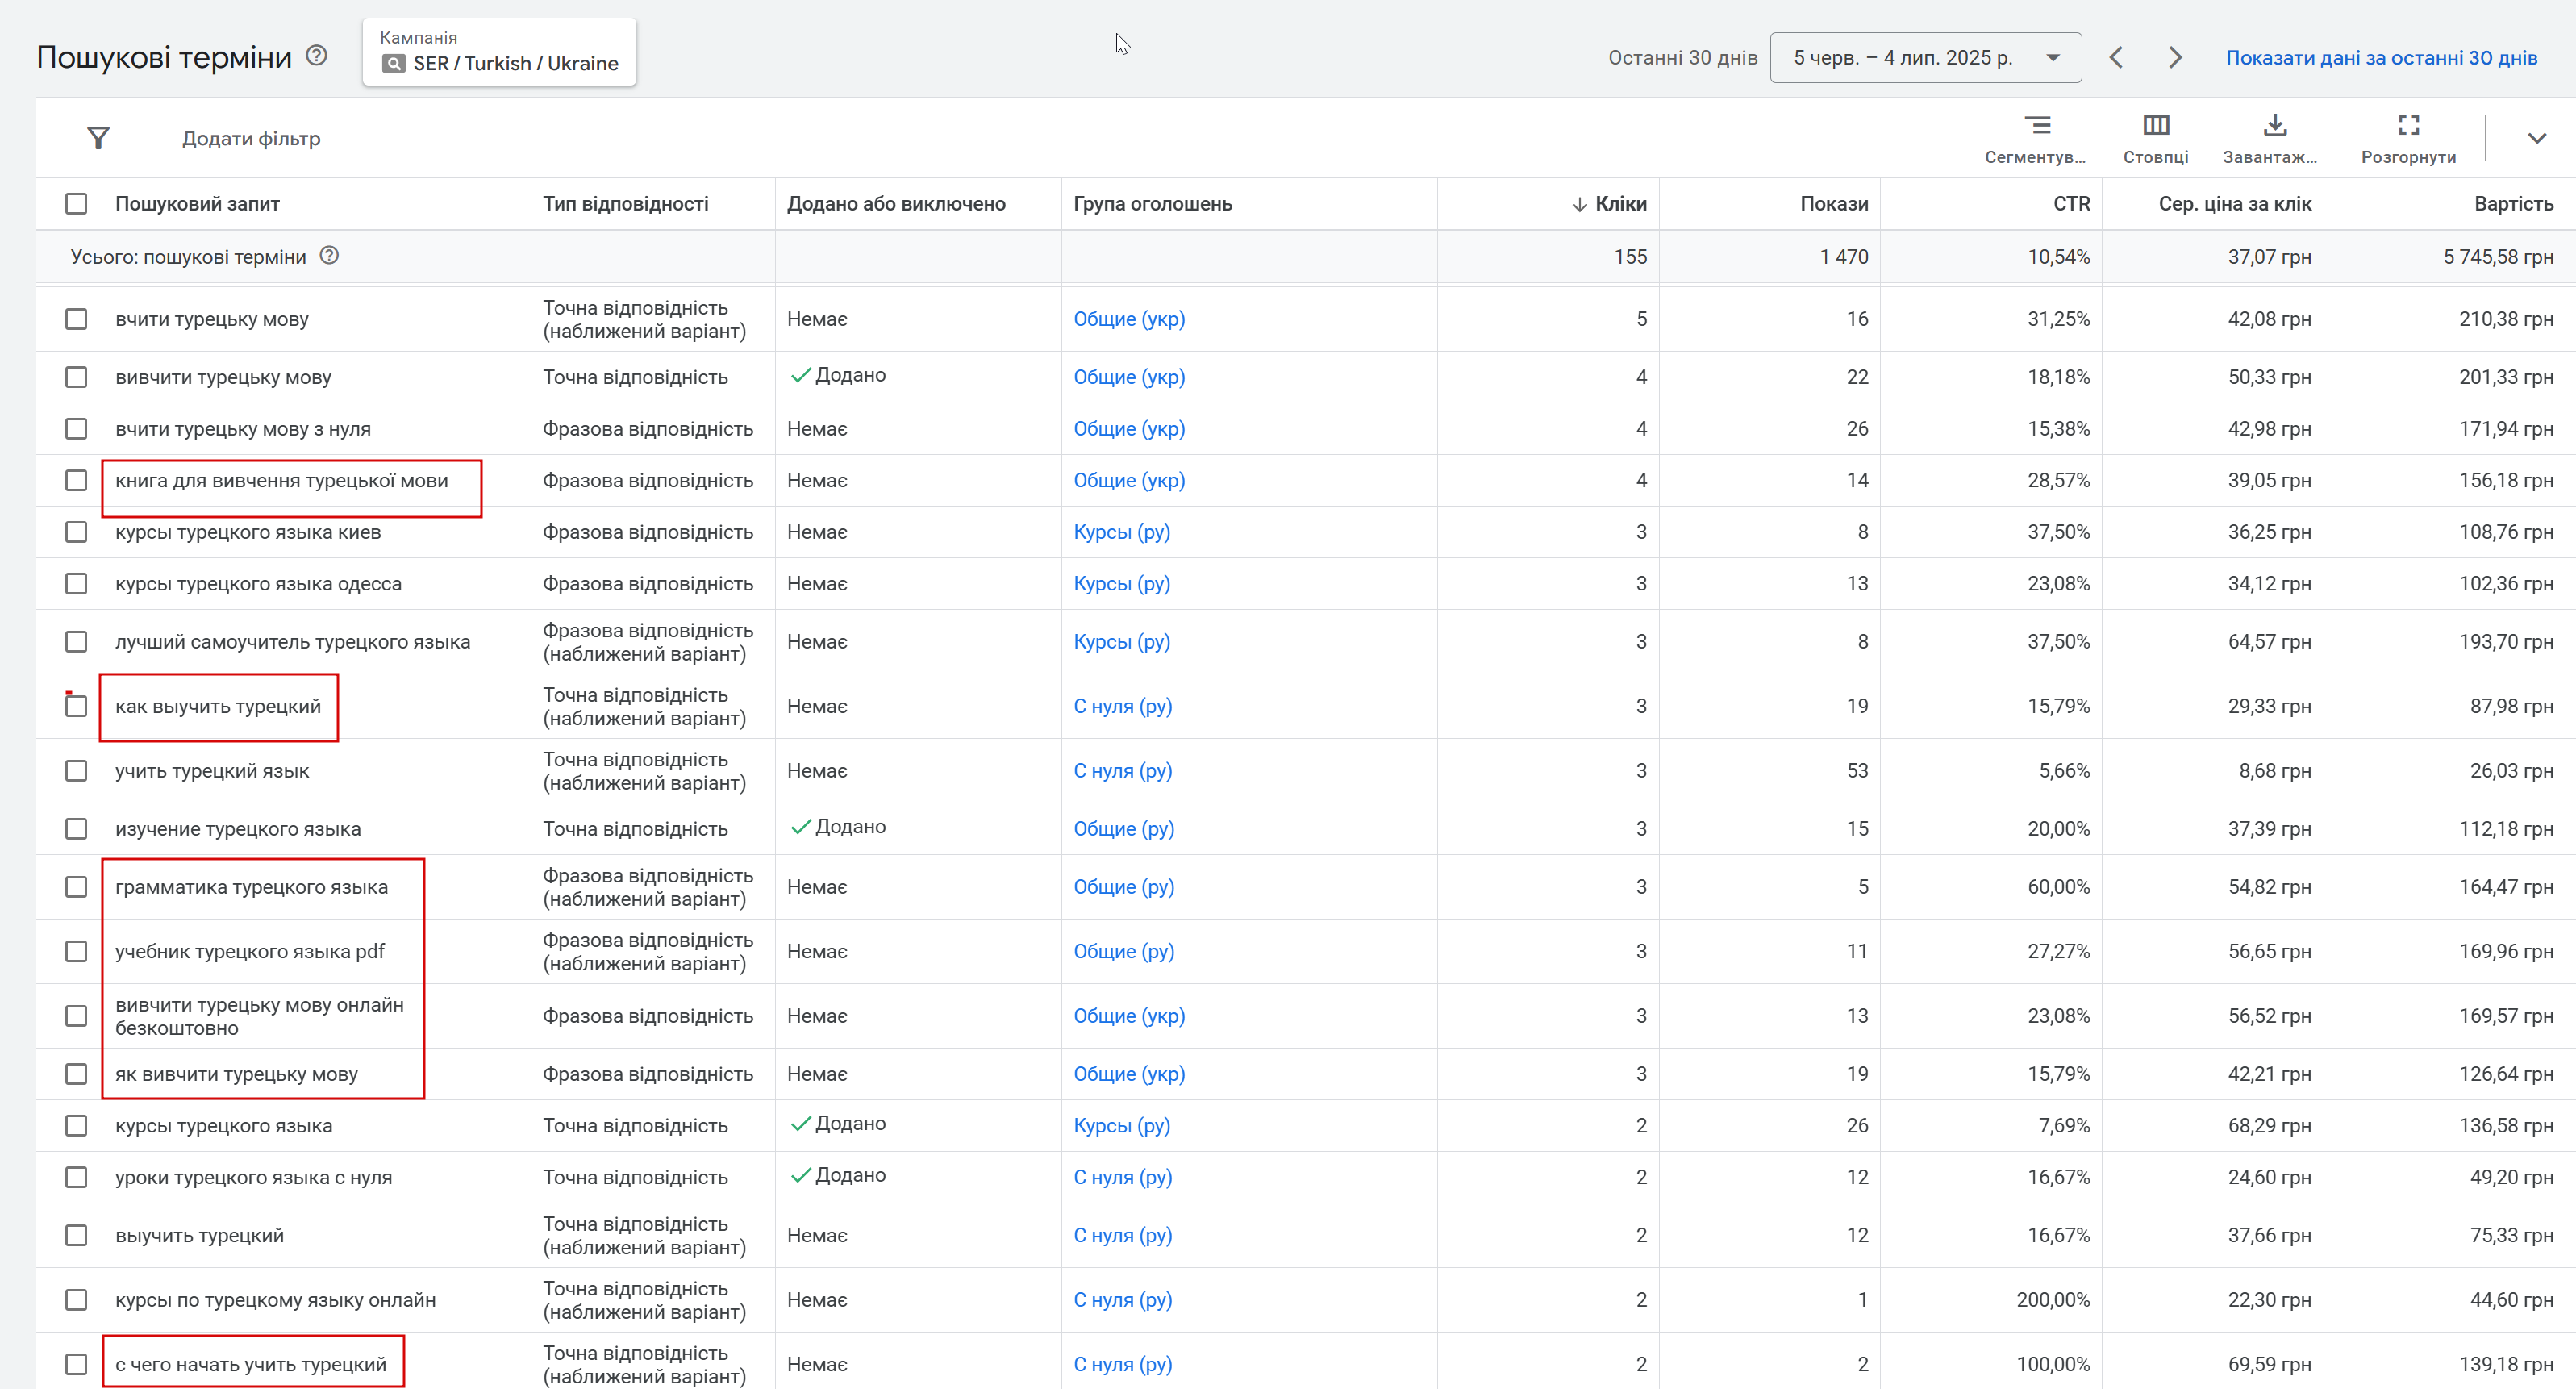Screen dimensions: 2576x1389
Task: Go to next date range arrow
Action: [2175, 57]
